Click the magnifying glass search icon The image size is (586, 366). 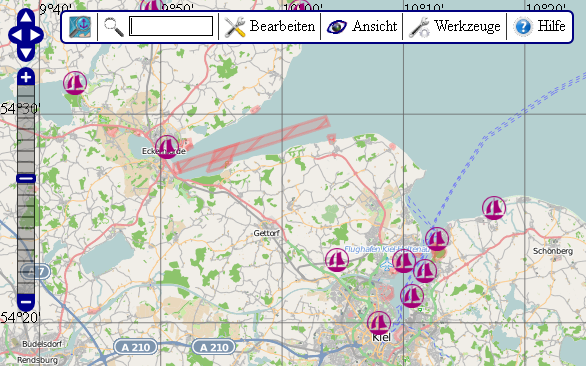[114, 27]
